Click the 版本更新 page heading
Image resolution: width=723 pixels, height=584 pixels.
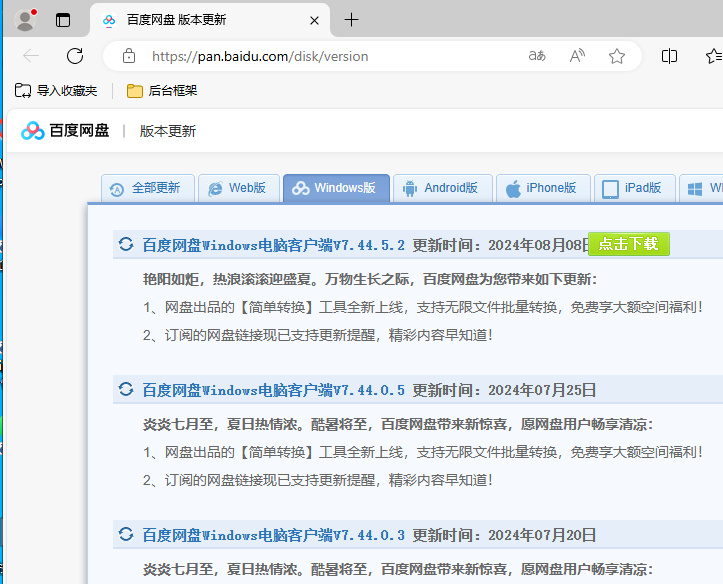pos(168,131)
